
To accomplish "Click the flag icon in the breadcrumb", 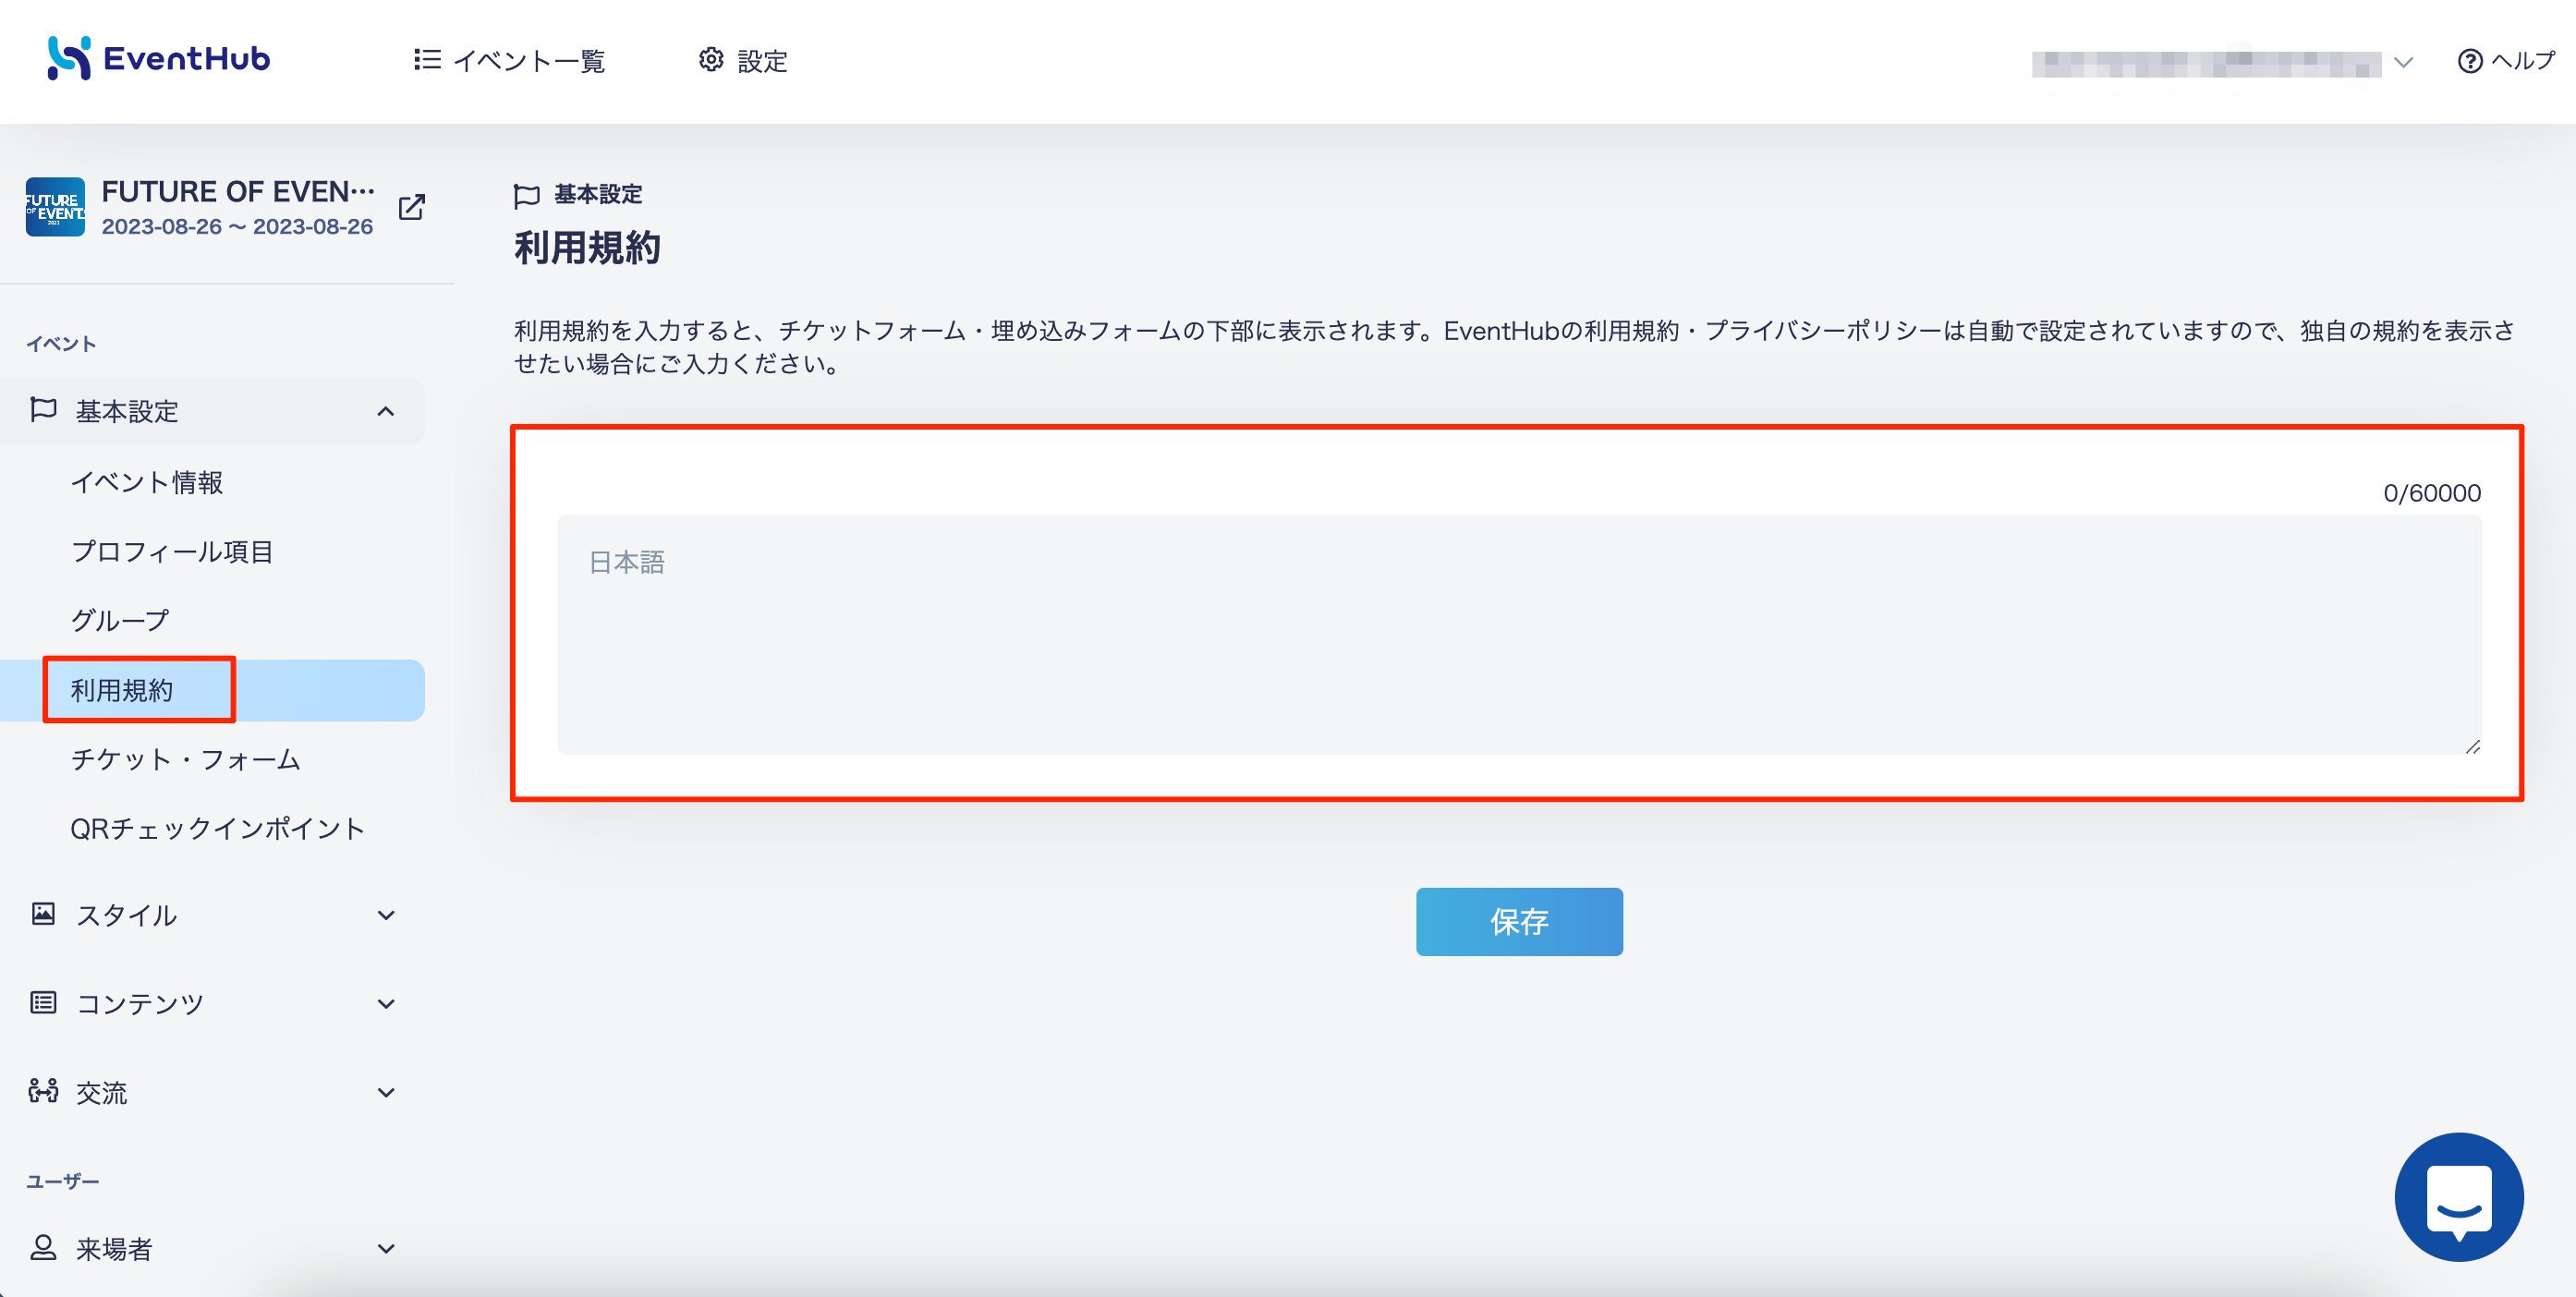I will click(526, 195).
